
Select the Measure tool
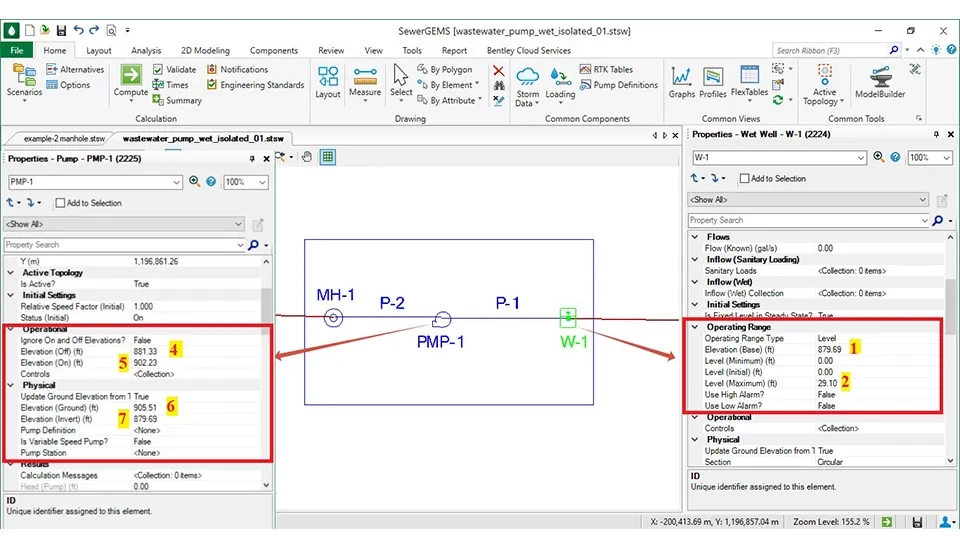(x=364, y=80)
